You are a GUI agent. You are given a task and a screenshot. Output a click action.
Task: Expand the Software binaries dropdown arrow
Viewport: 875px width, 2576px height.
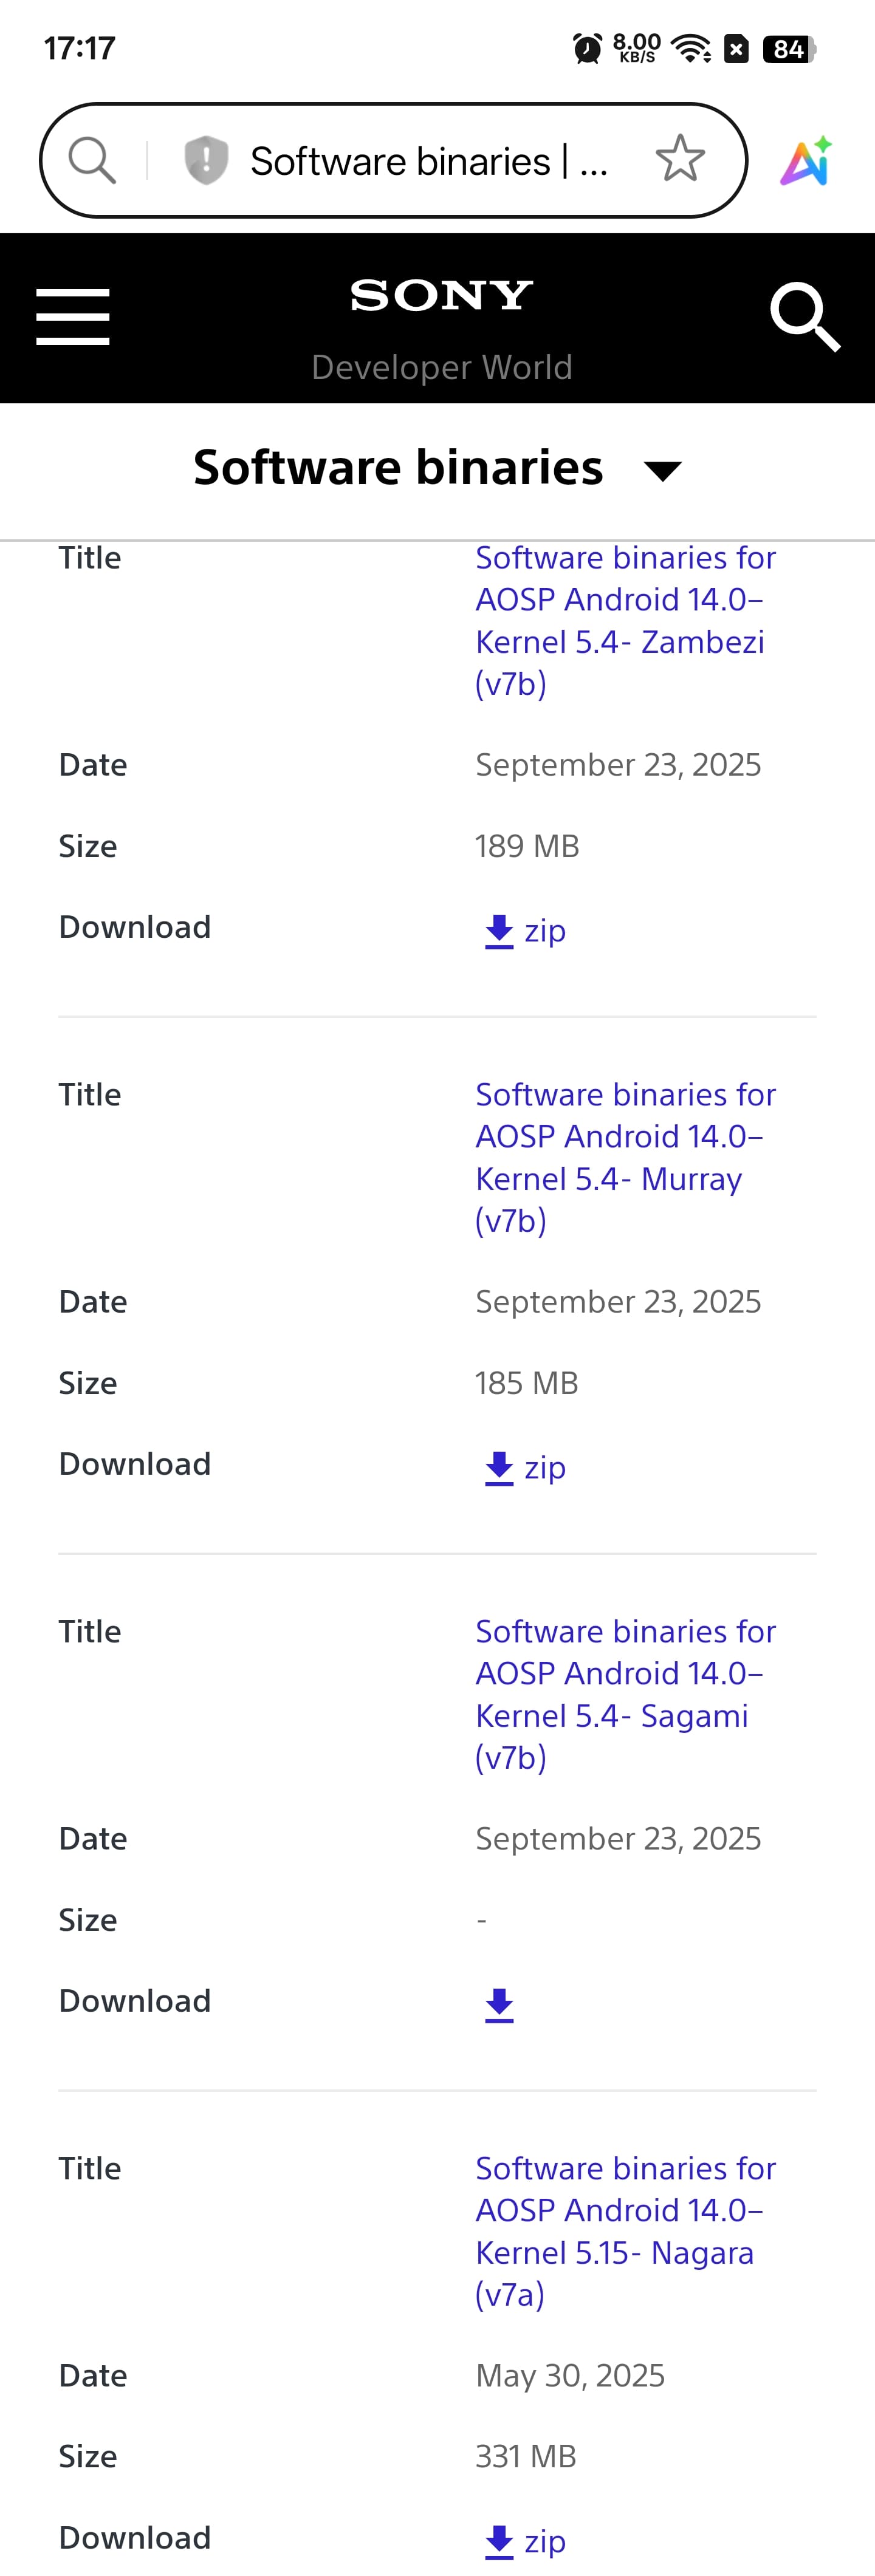(662, 470)
